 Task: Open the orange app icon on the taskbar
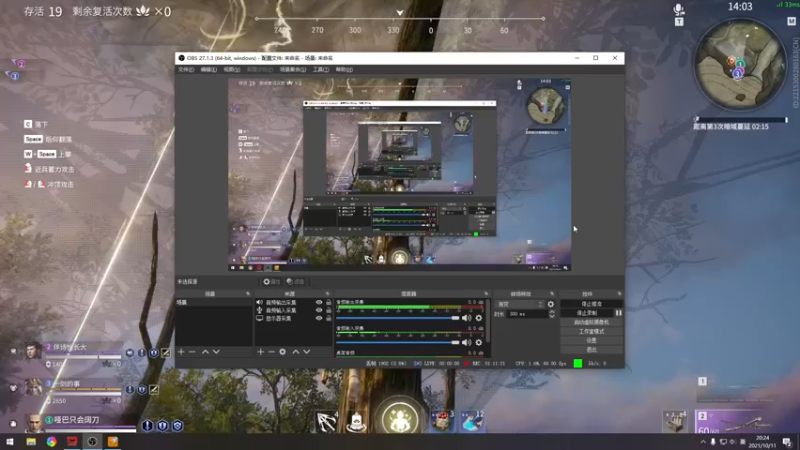point(113,442)
